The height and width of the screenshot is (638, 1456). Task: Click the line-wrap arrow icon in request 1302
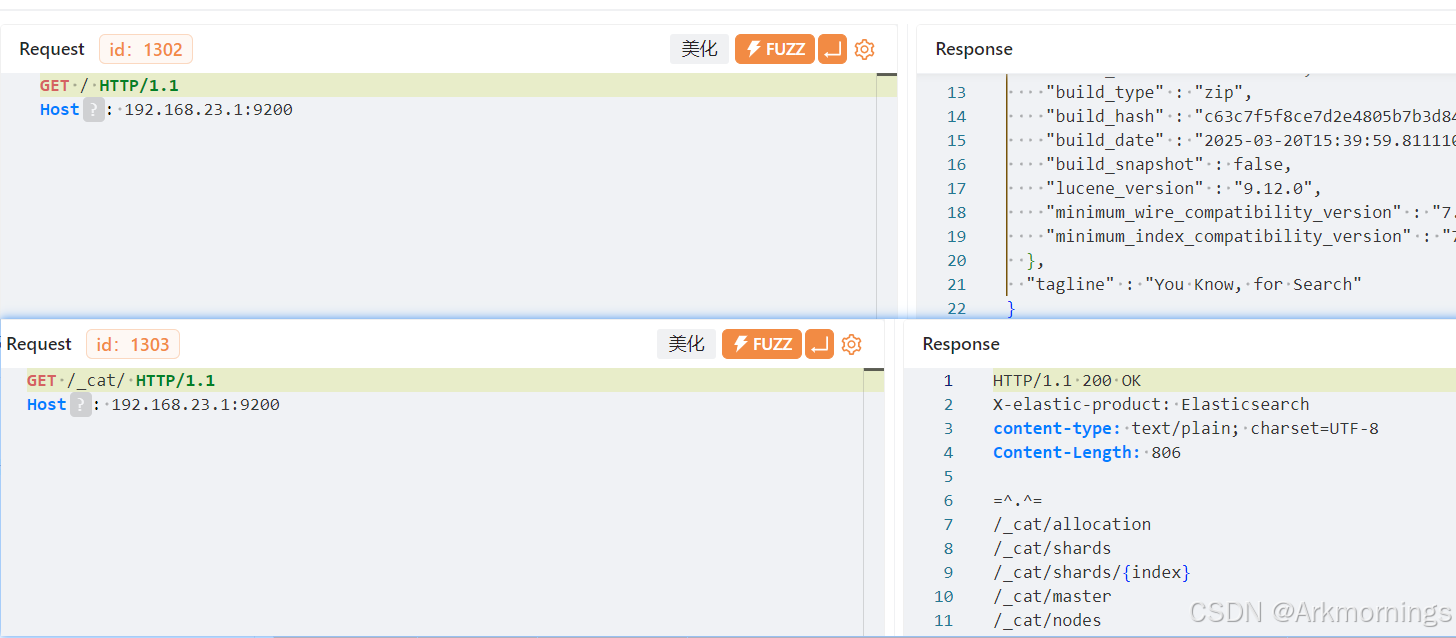pos(832,49)
